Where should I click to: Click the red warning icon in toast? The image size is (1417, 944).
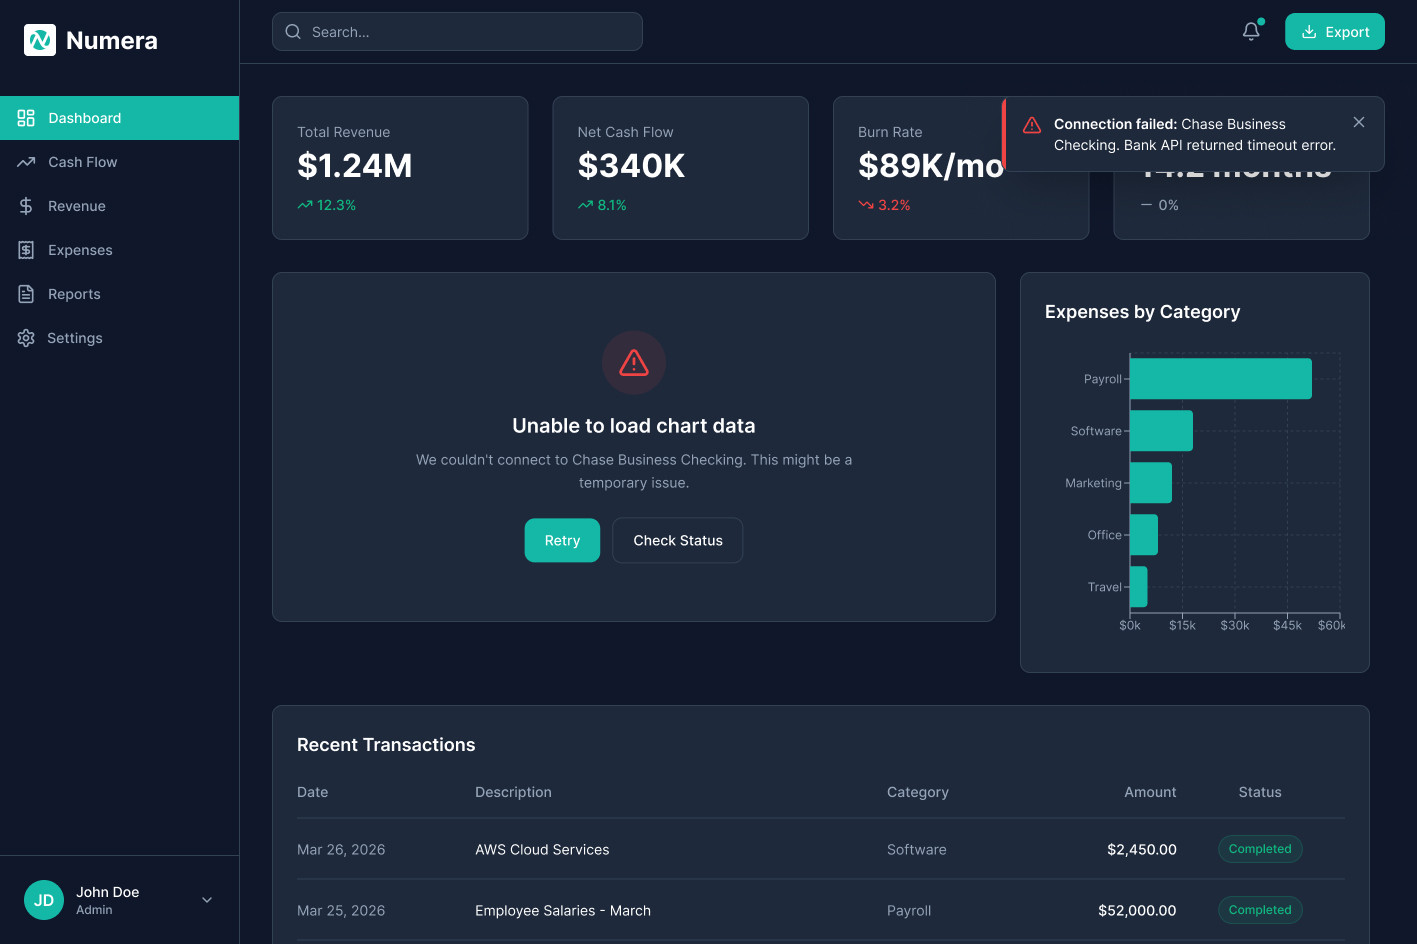click(x=1032, y=125)
